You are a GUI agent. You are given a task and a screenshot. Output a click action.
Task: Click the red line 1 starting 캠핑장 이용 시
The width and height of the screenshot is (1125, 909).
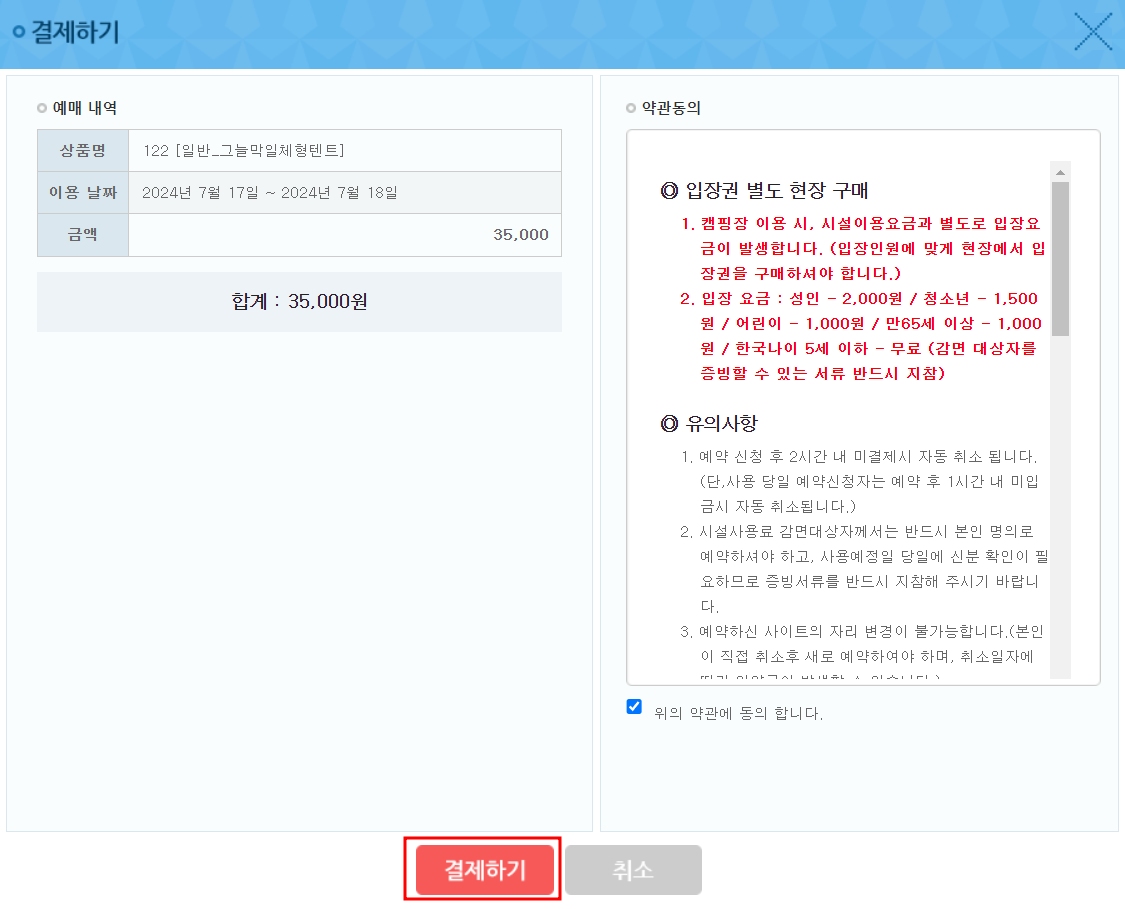tap(863, 248)
